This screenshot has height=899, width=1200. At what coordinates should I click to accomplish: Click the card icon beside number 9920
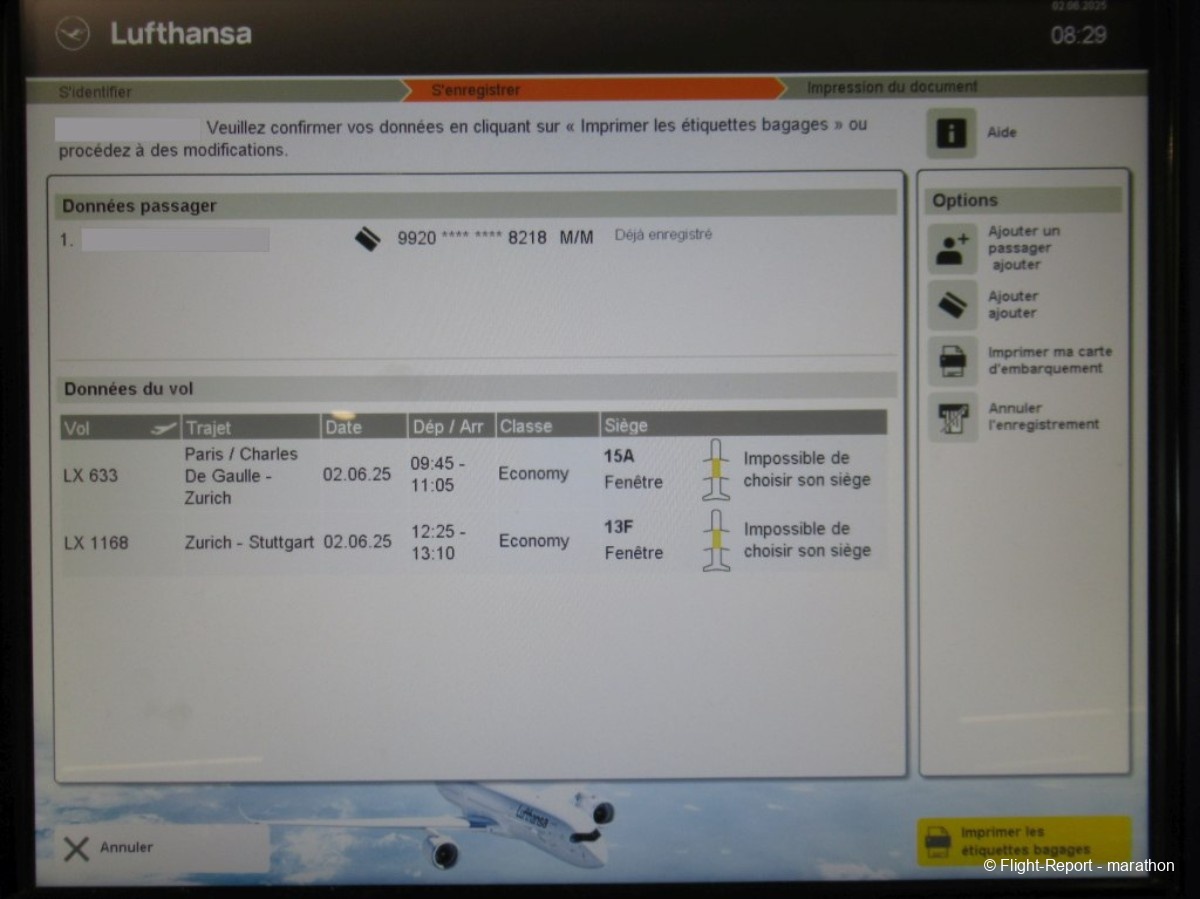(368, 239)
